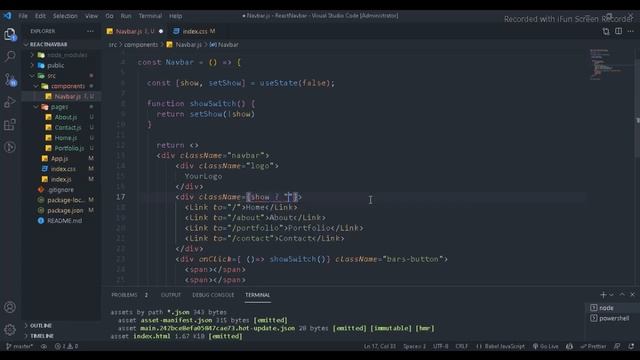
Task: Open package.json in explorer
Action: coord(65,211)
